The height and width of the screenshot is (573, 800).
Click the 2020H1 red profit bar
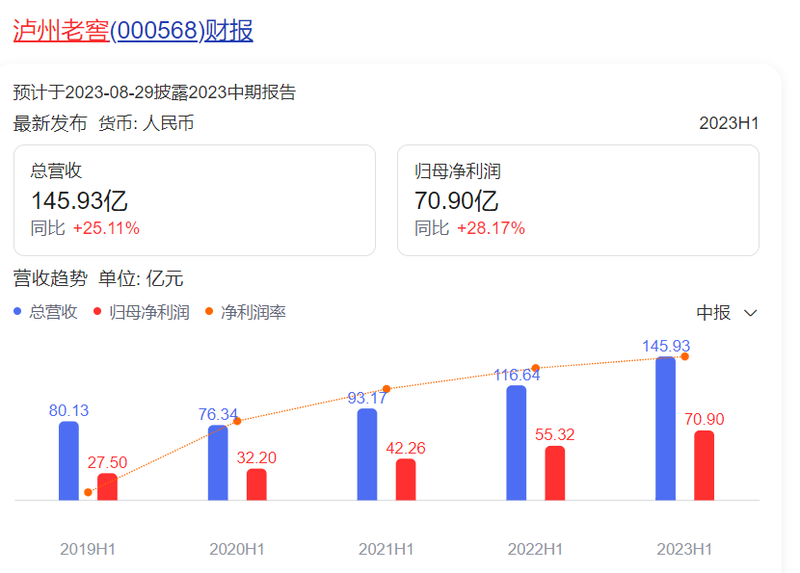tap(257, 484)
